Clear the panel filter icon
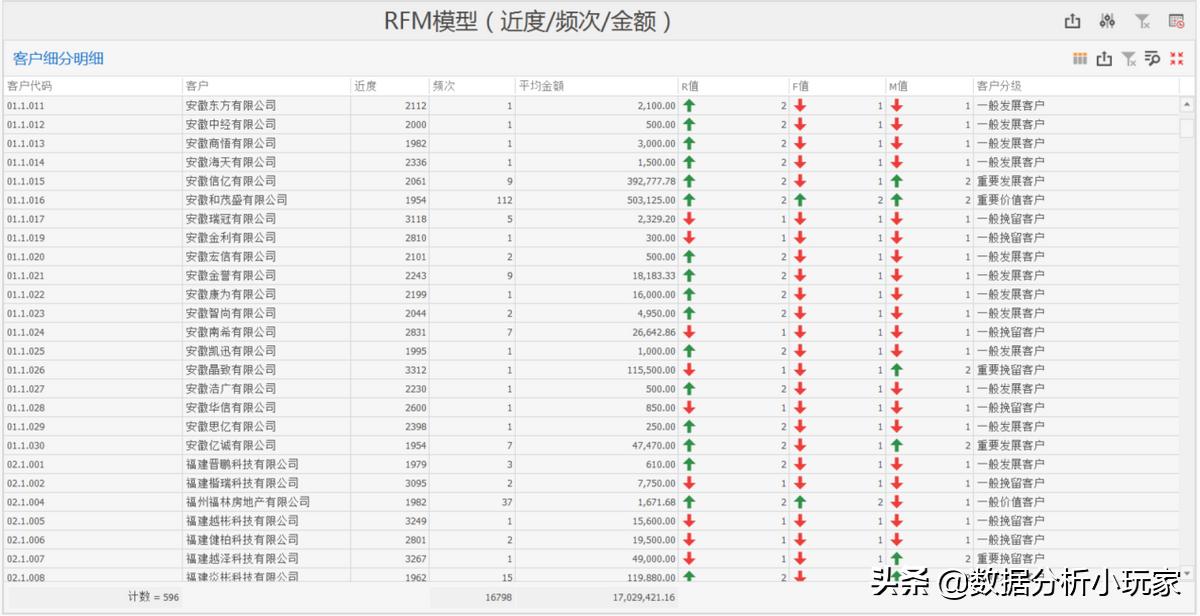1200x616 pixels. [x=1128, y=58]
